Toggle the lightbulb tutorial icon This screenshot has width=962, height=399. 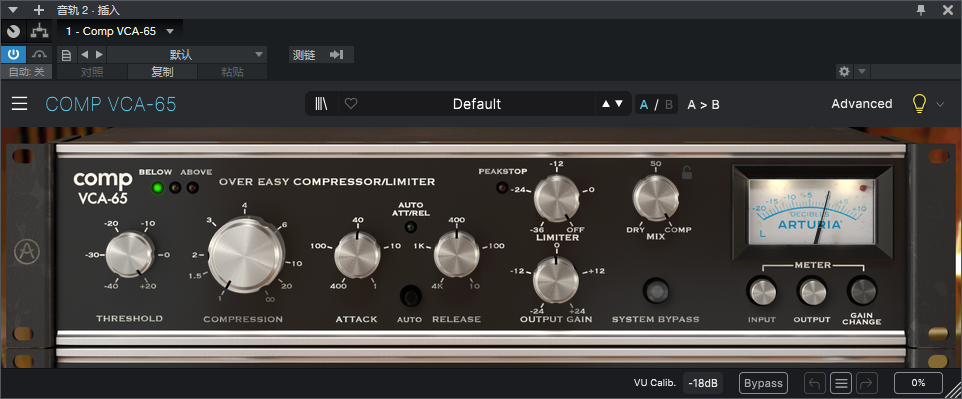tap(918, 104)
